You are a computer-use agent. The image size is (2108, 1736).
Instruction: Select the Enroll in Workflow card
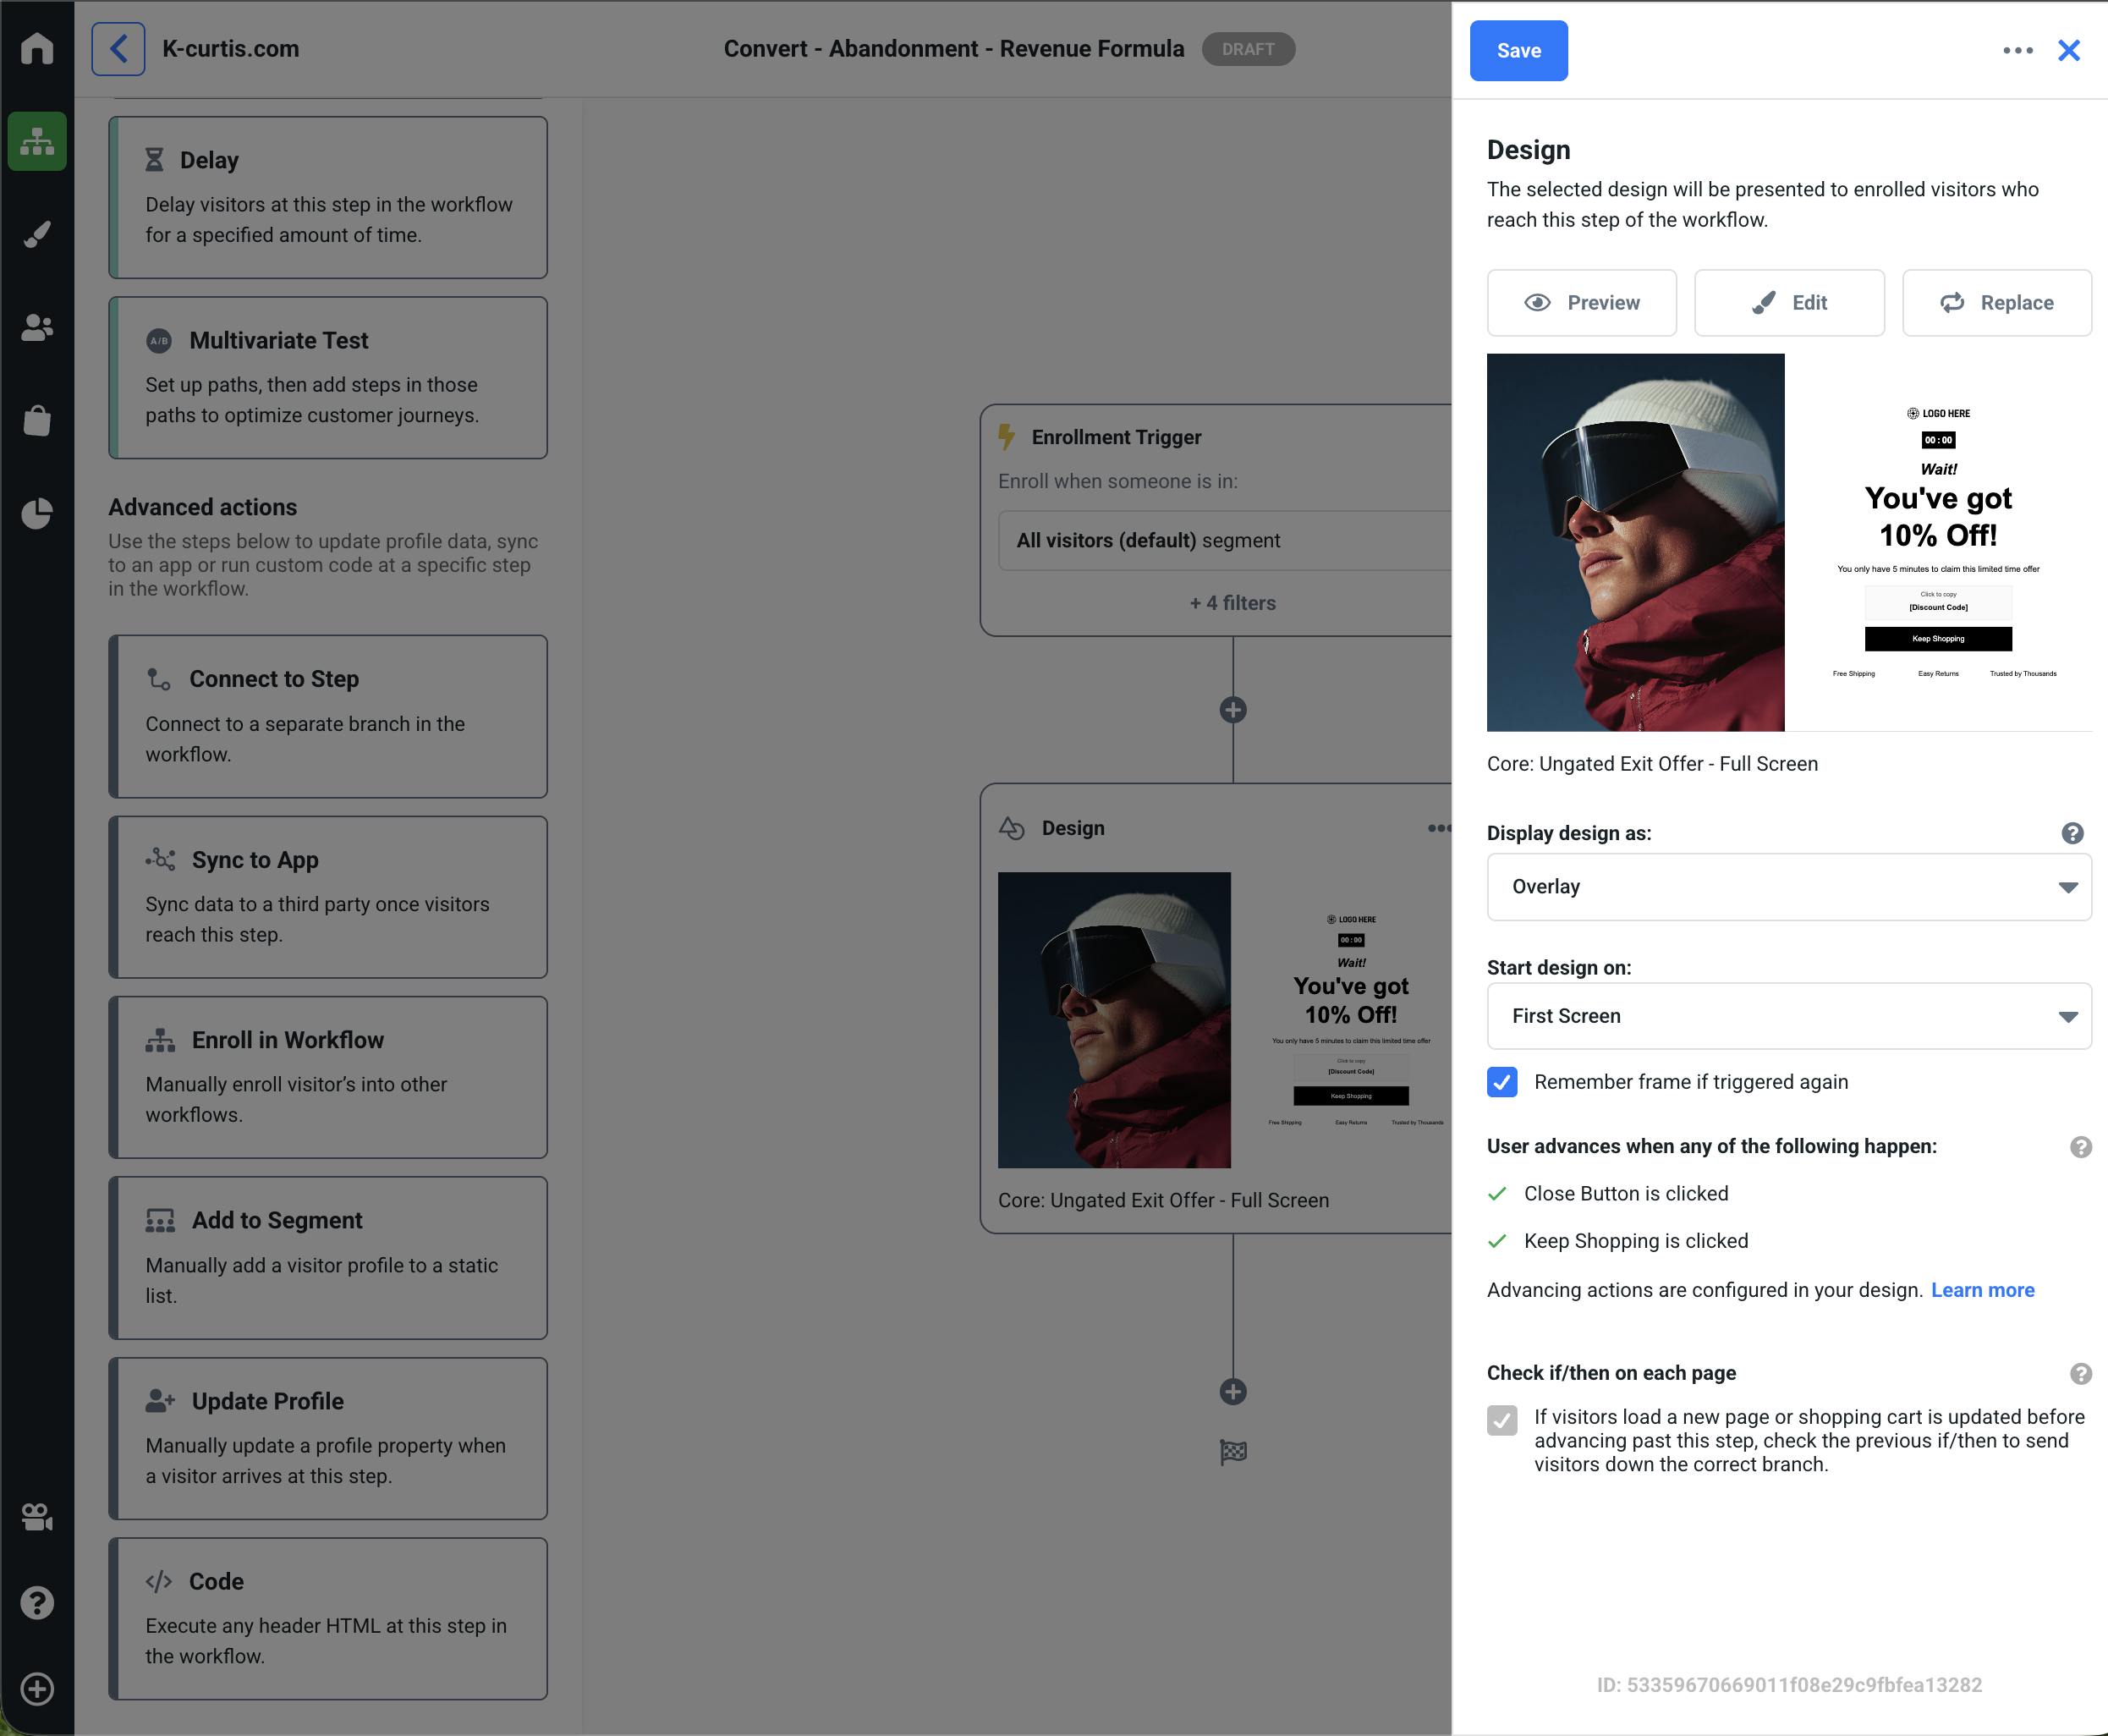point(328,1077)
